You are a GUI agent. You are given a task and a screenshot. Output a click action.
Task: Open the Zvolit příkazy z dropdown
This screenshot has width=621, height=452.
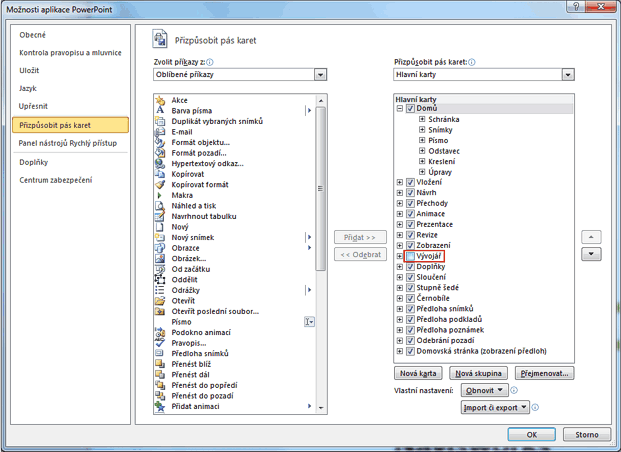(320, 74)
